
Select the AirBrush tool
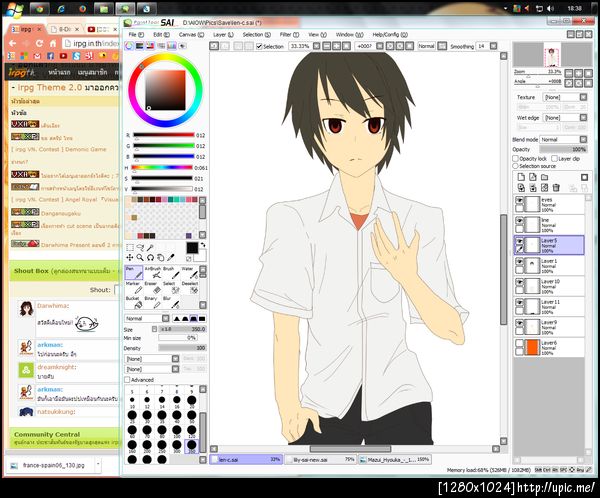[153, 273]
